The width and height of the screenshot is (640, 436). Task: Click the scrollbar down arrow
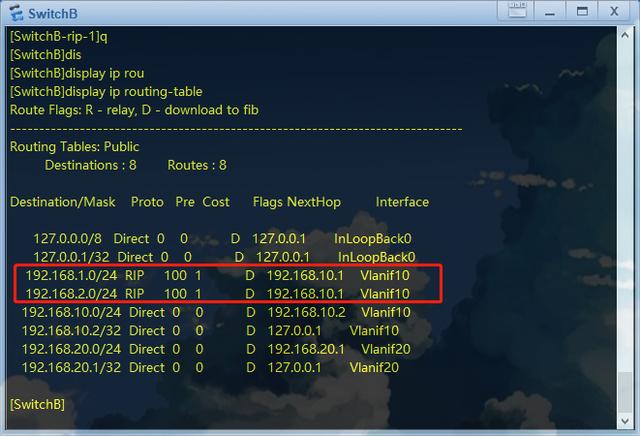coord(624,421)
